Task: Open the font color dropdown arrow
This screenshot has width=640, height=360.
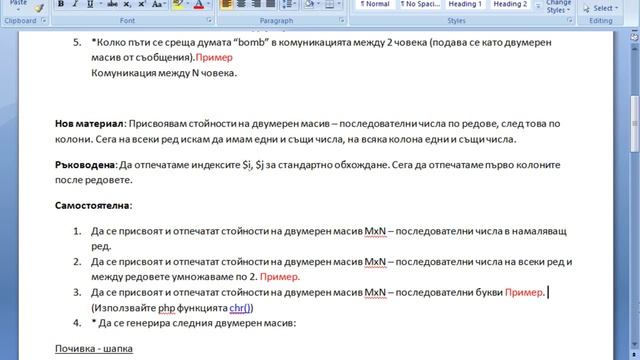Action: [x=208, y=4]
